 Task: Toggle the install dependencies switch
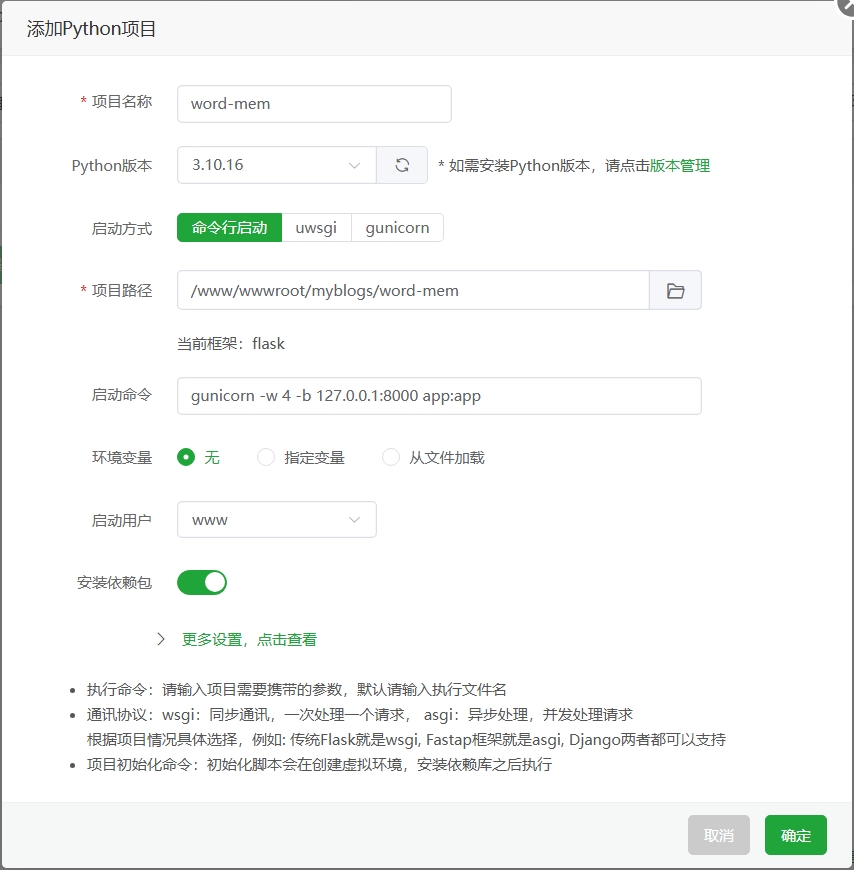coord(202,582)
